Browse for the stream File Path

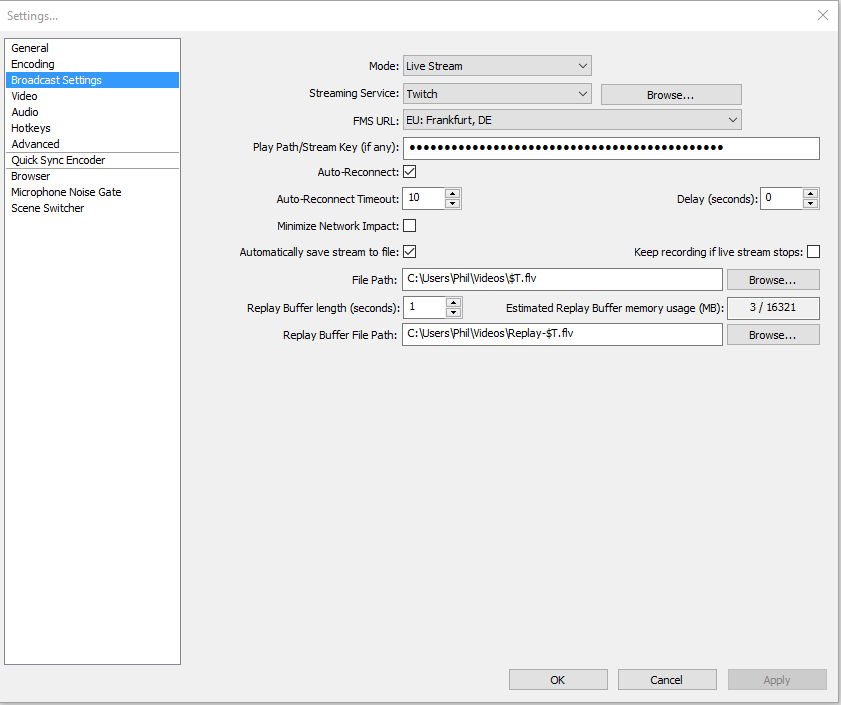click(x=773, y=280)
